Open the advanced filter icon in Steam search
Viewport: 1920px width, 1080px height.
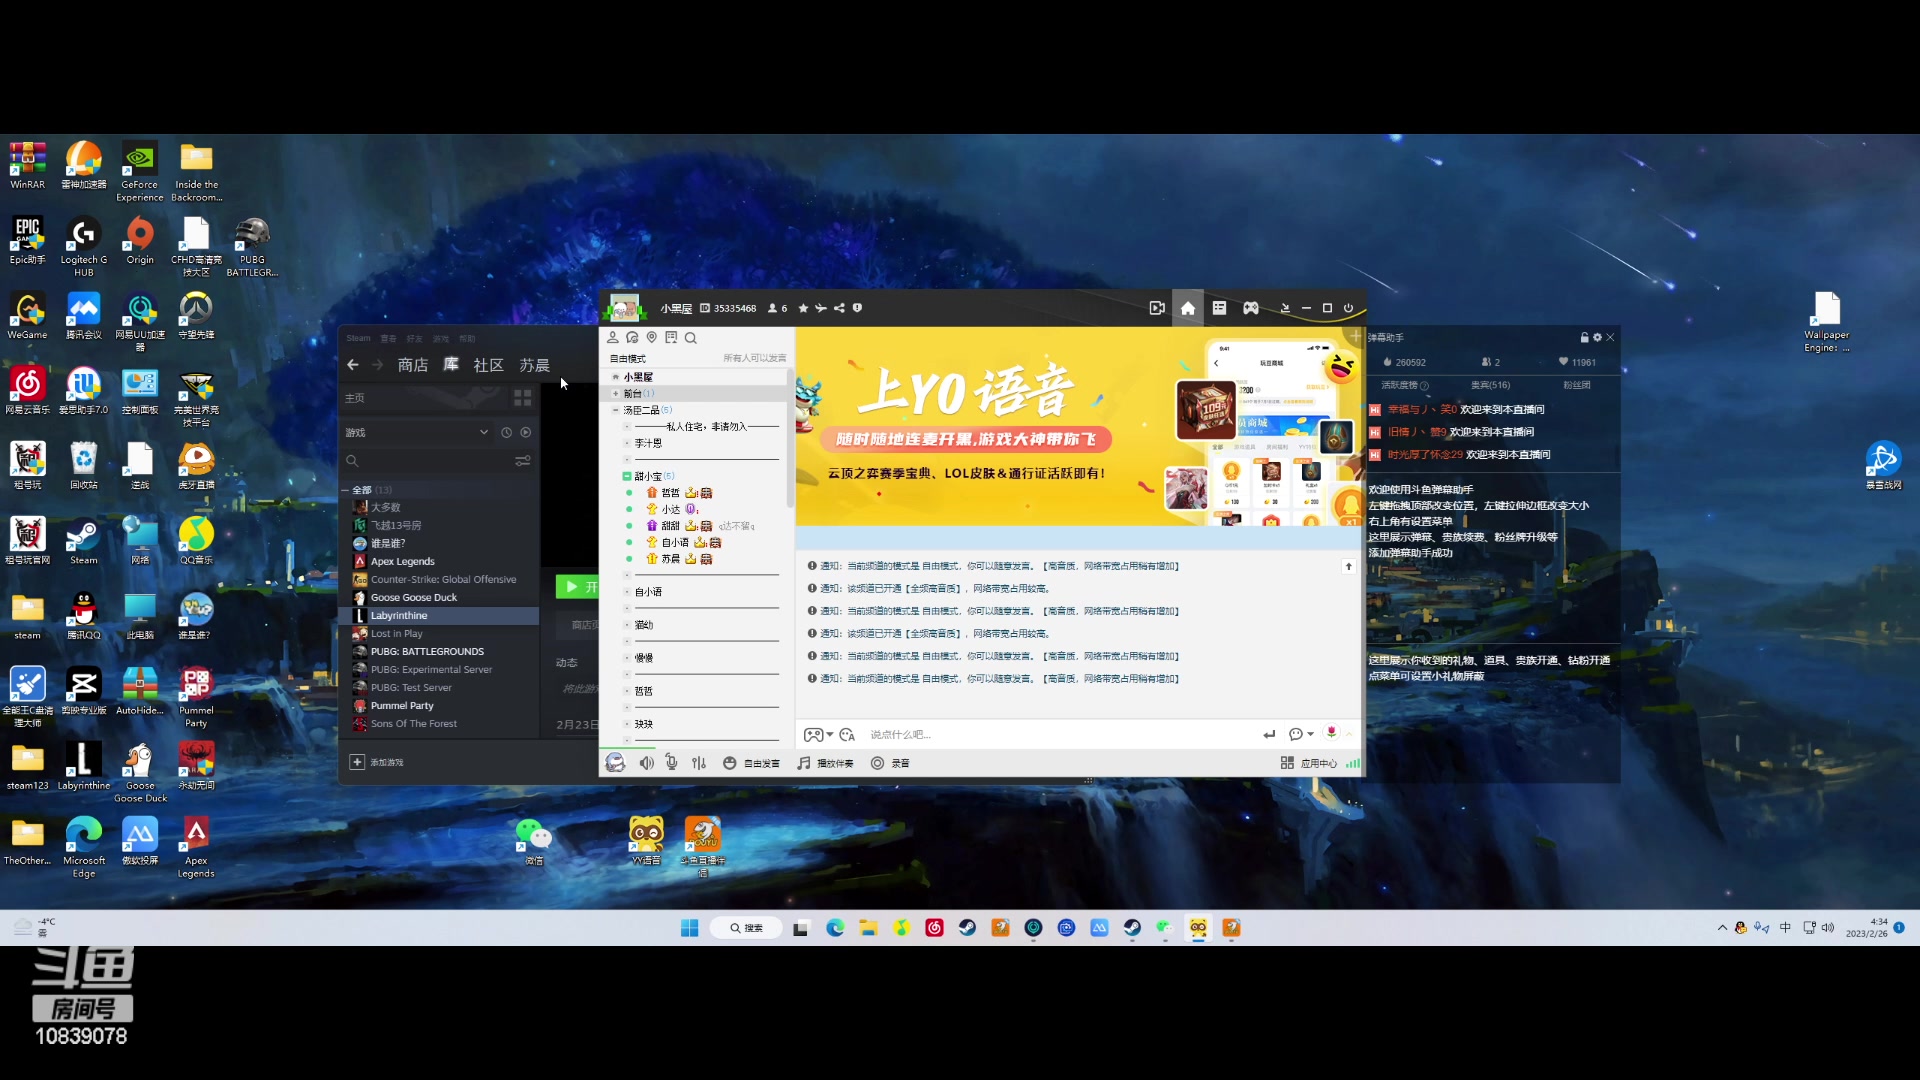[523, 461]
